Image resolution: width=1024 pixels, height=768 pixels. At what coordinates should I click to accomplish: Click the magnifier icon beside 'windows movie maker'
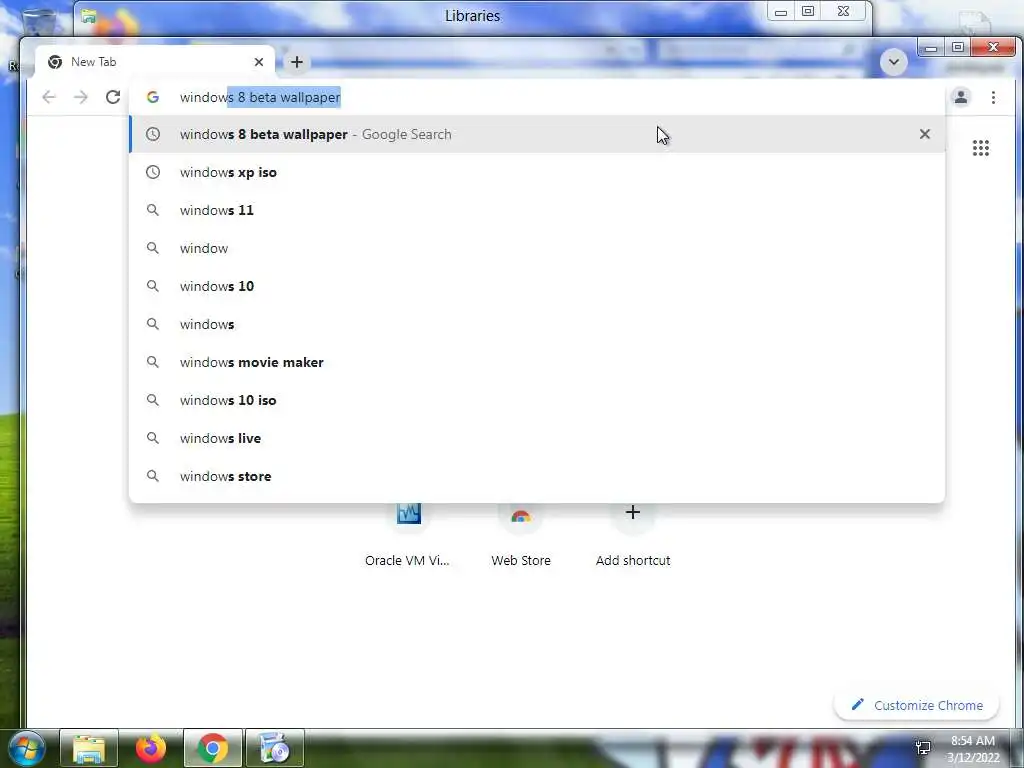tap(153, 361)
